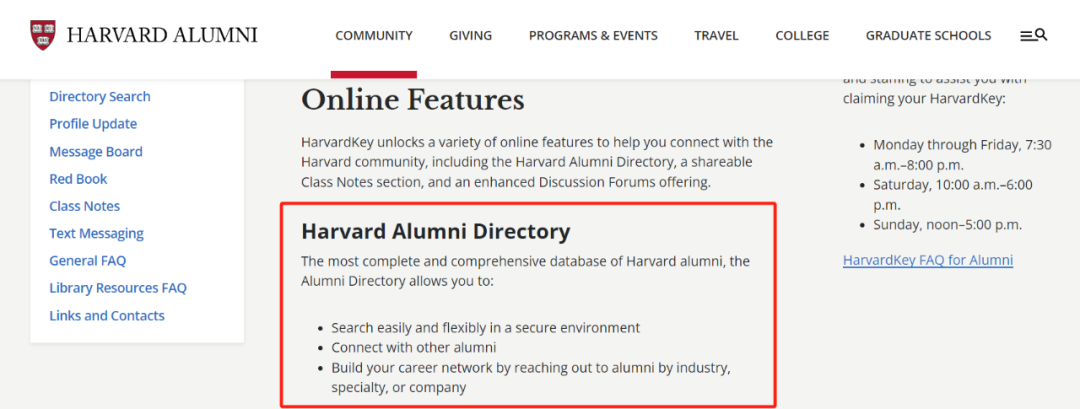Open the College navigation item
1080x409 pixels.
[802, 36]
